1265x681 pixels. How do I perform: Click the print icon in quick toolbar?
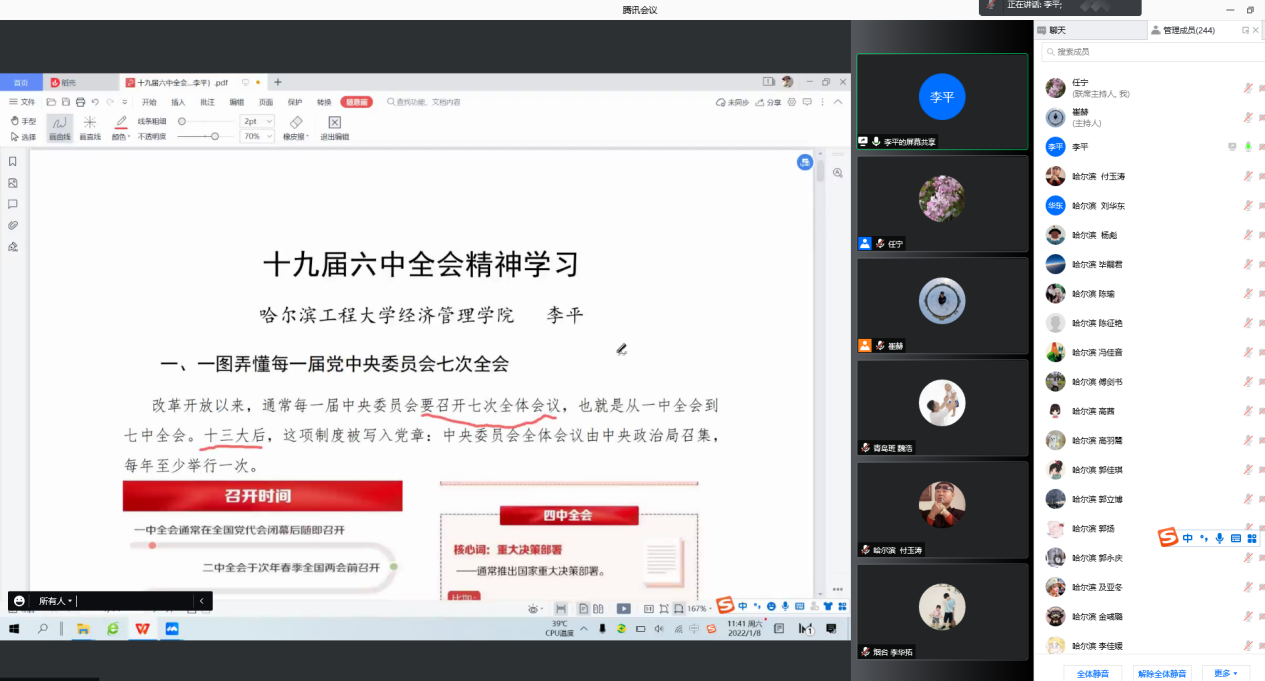(80, 102)
